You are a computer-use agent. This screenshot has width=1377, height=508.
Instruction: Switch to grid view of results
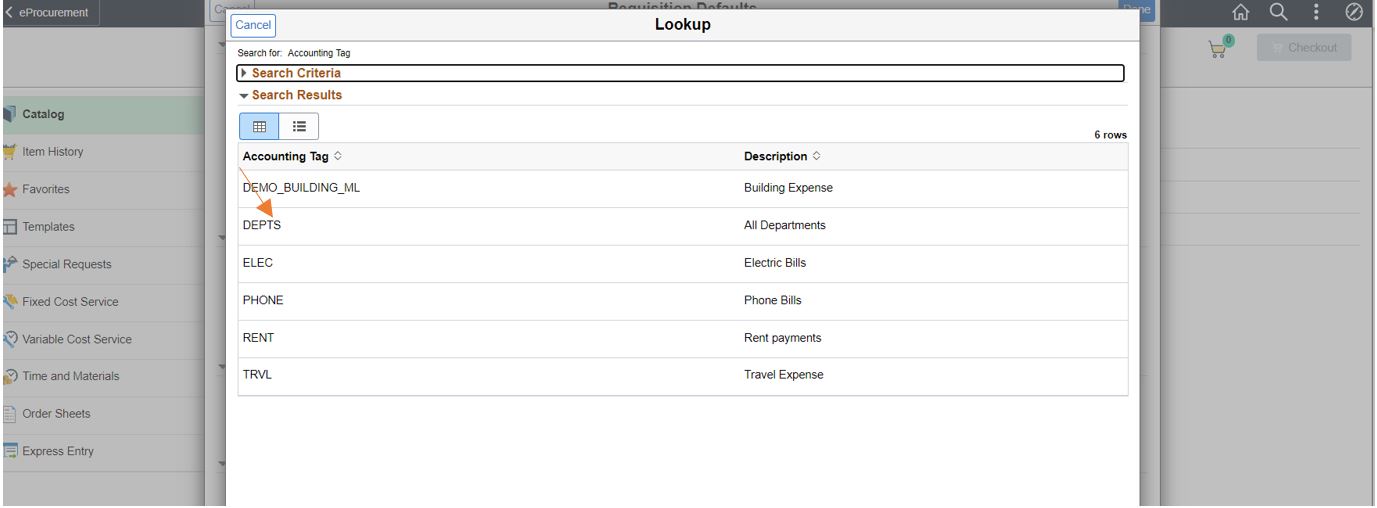point(259,126)
